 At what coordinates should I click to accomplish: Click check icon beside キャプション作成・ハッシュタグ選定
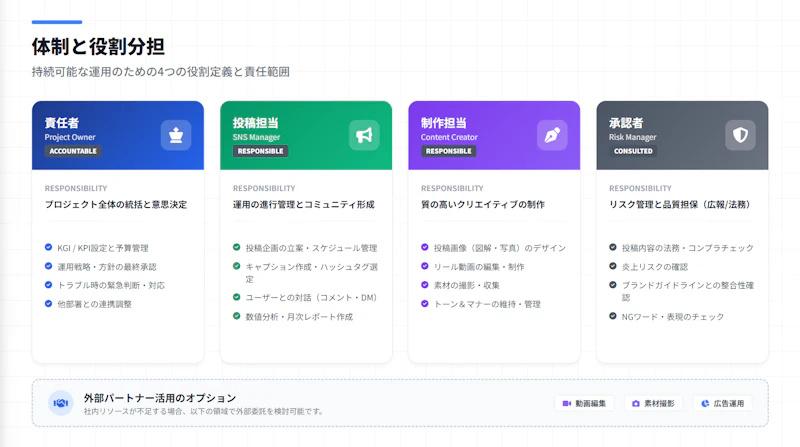[236, 266]
